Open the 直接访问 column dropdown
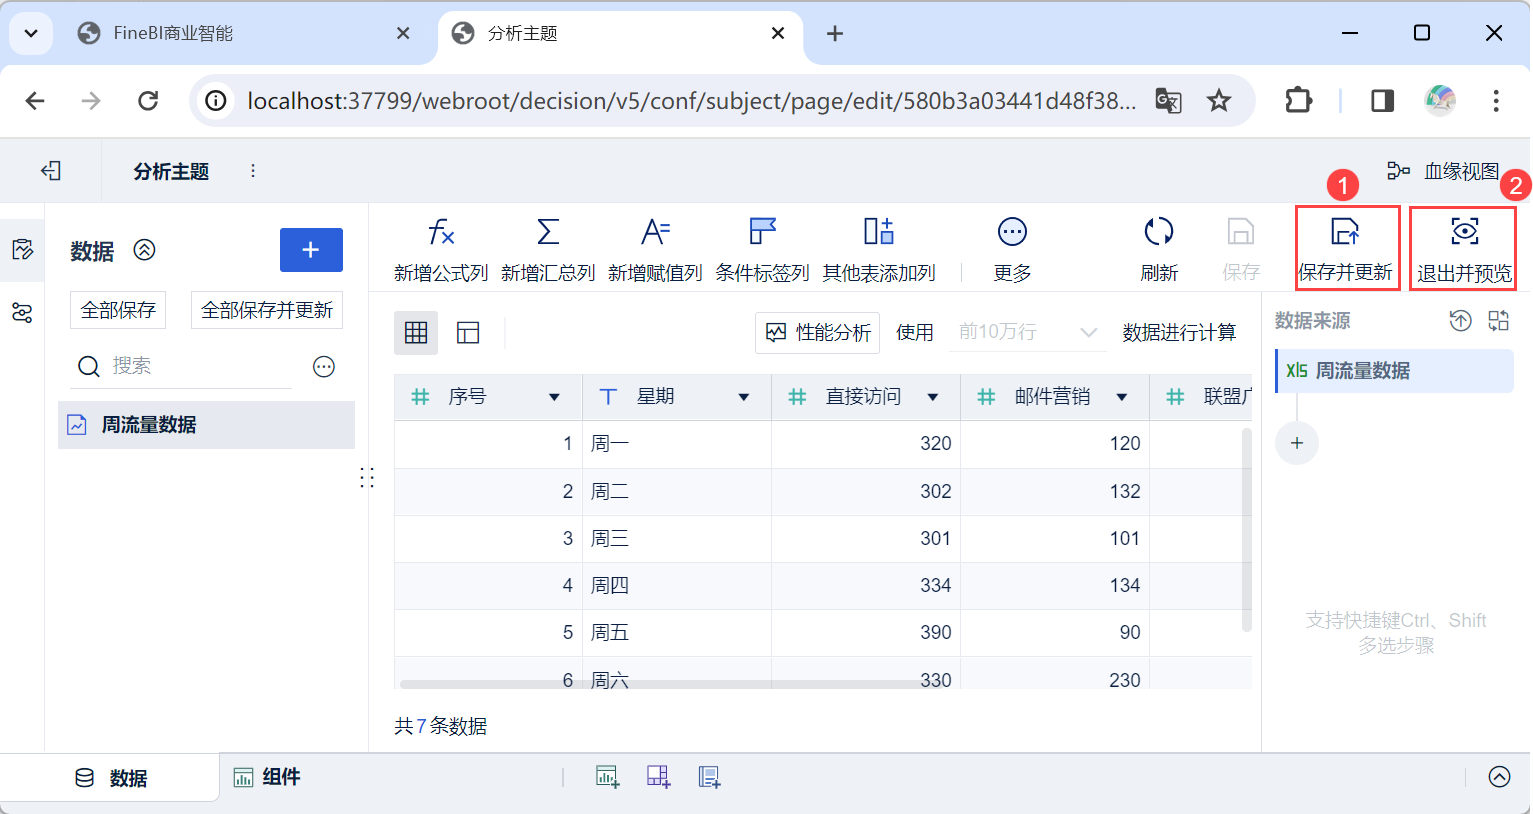 933,397
